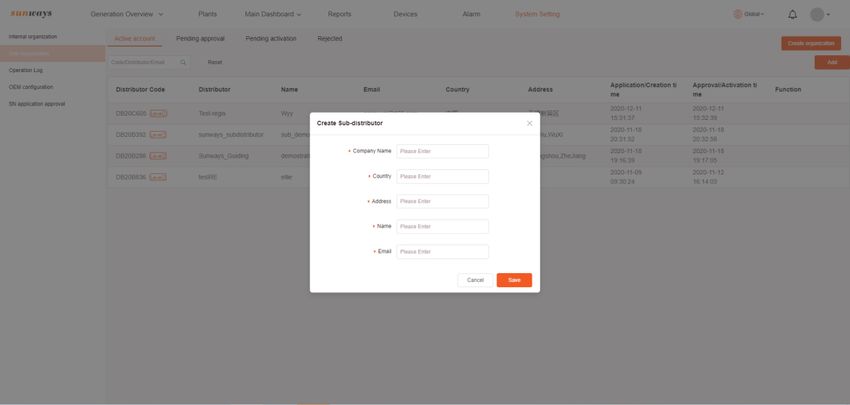Image resolution: width=850 pixels, height=405 pixels.
Task: Click badge next to code DB20C605
Action: [158, 113]
